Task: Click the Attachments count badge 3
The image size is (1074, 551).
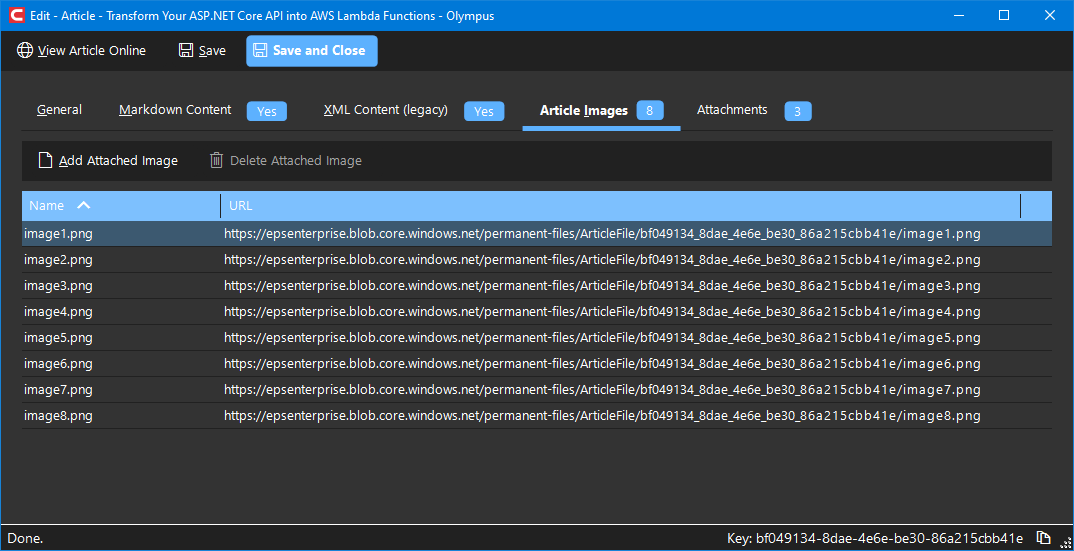Action: [x=798, y=111]
